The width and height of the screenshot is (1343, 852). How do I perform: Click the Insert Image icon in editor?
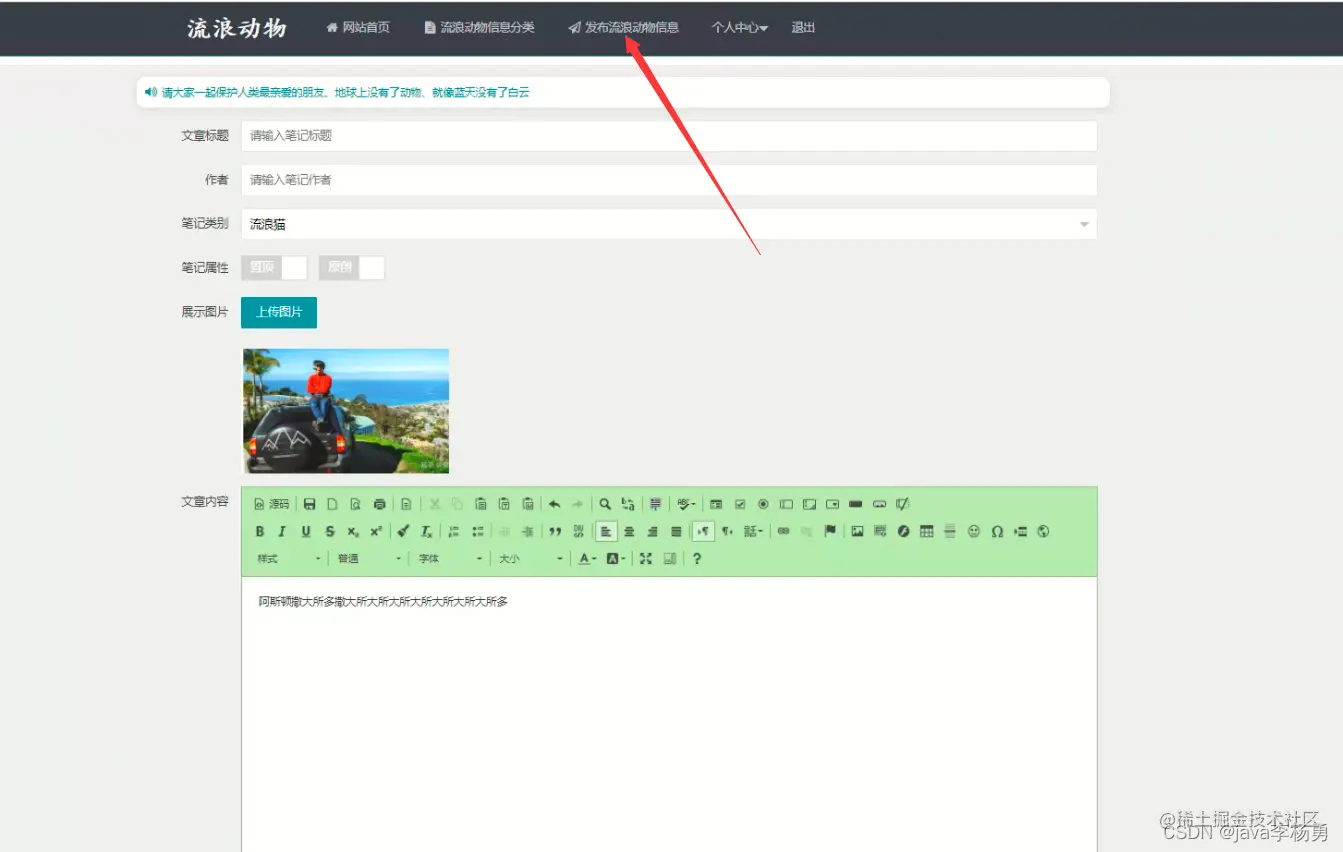tap(857, 531)
